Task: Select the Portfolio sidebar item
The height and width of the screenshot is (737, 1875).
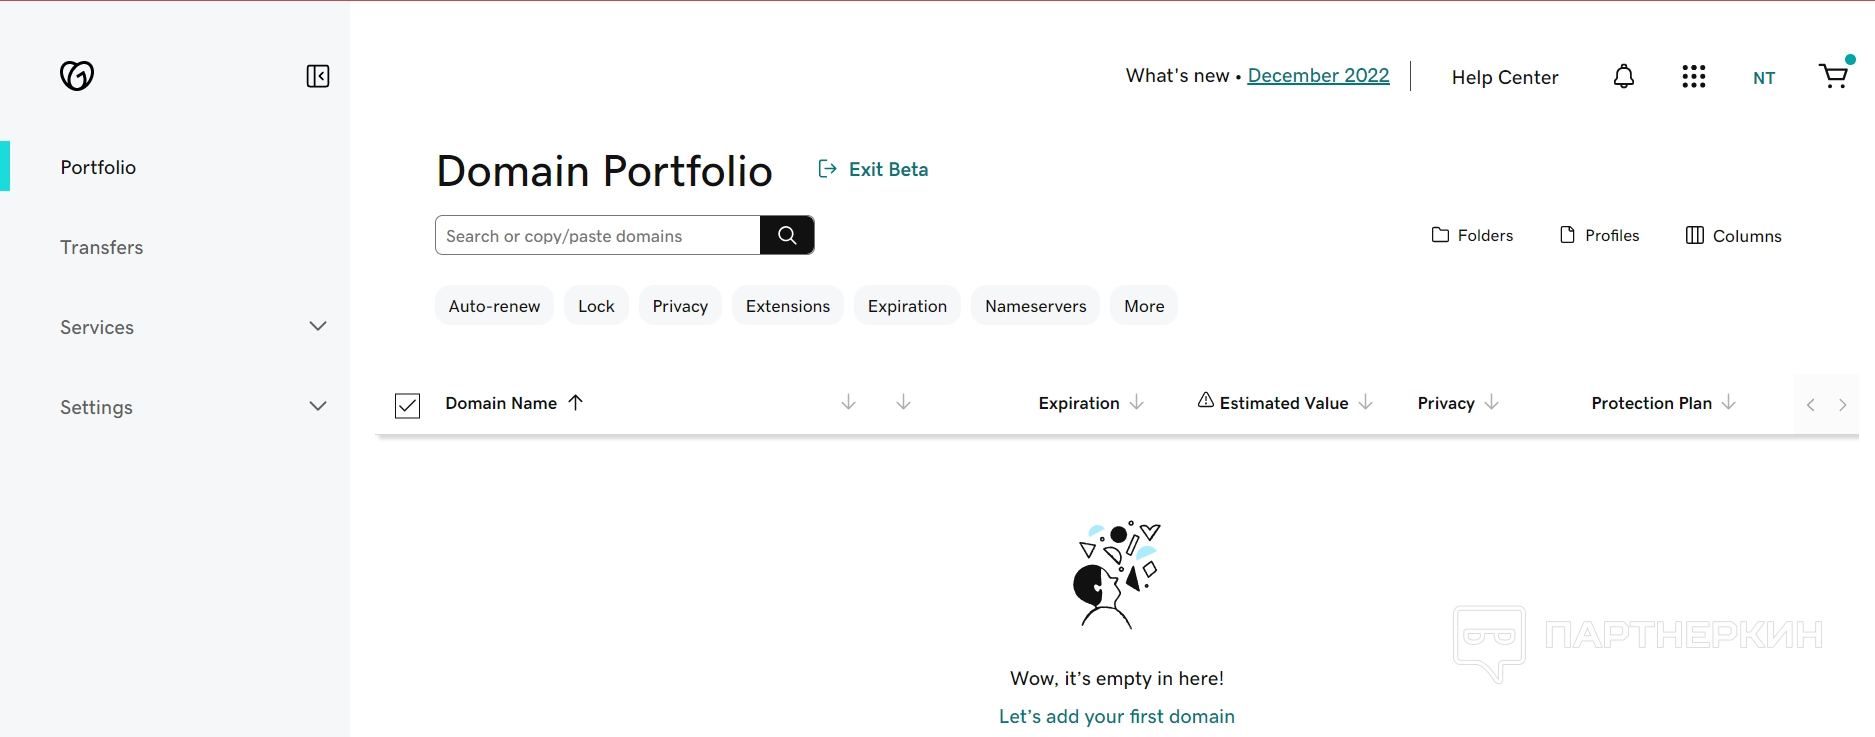Action: [98, 167]
